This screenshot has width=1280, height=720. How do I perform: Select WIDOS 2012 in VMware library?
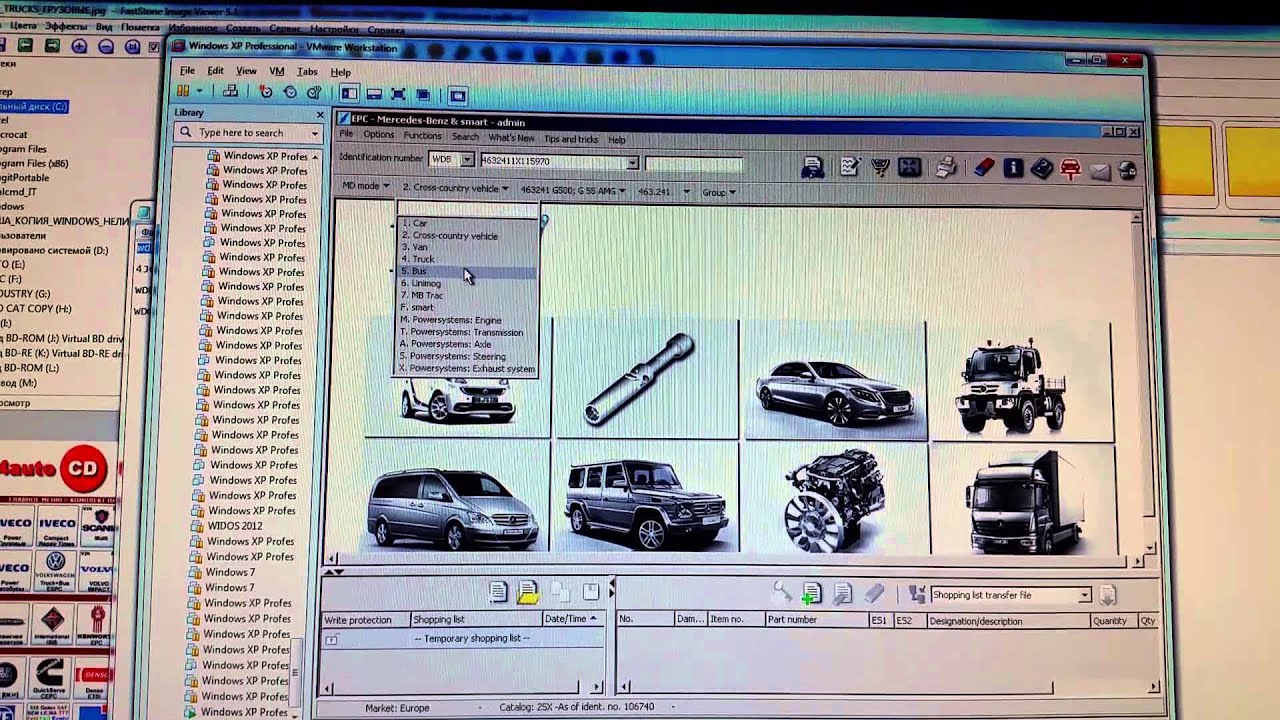click(235, 526)
